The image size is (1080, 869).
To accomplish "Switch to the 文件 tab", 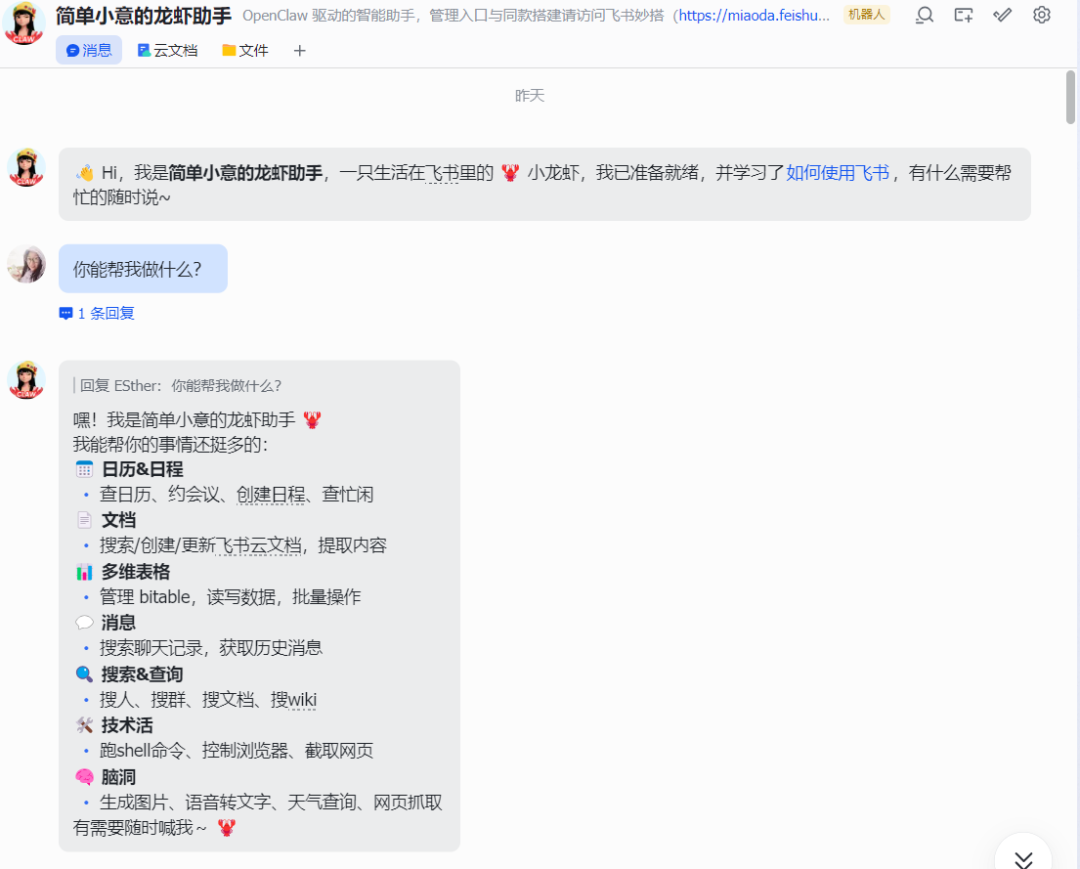I will pos(245,50).
